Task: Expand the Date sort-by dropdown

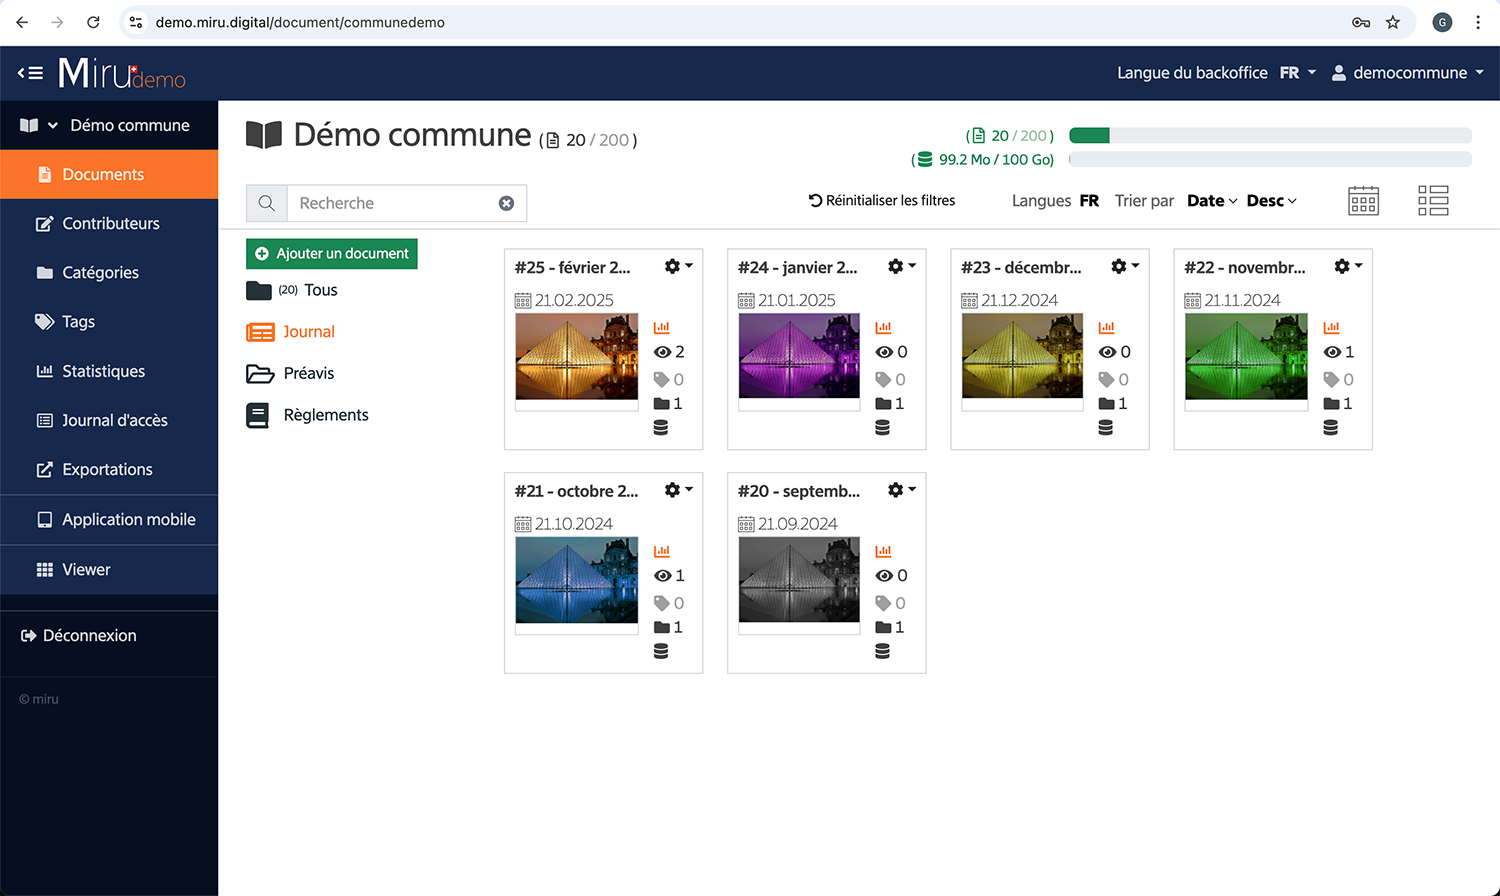Action: point(1211,201)
